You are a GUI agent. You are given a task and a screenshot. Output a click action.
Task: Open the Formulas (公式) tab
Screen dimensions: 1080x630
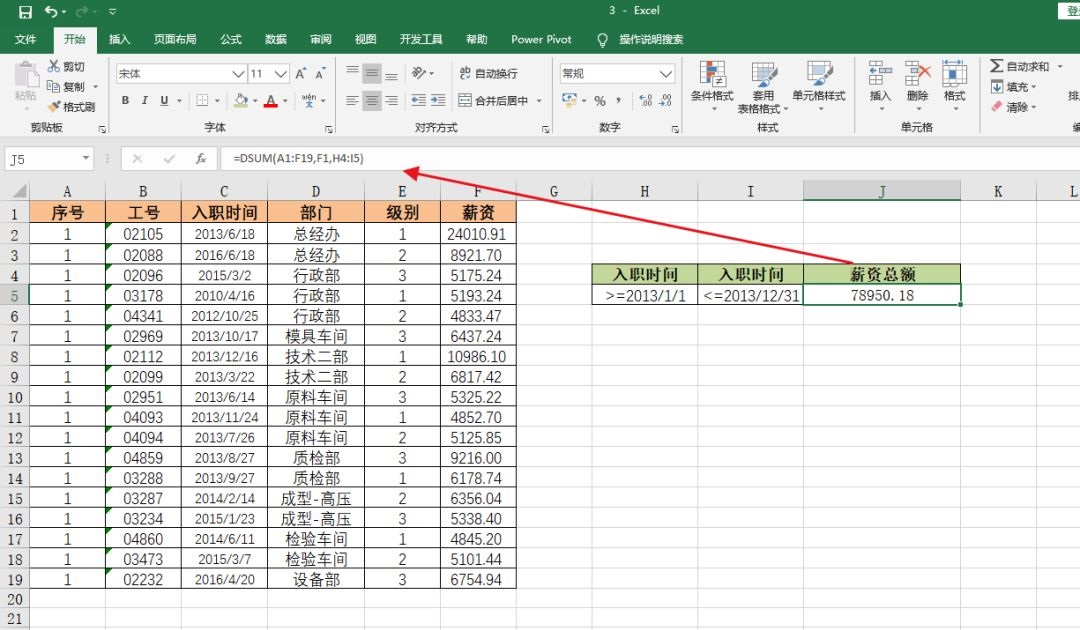point(231,39)
